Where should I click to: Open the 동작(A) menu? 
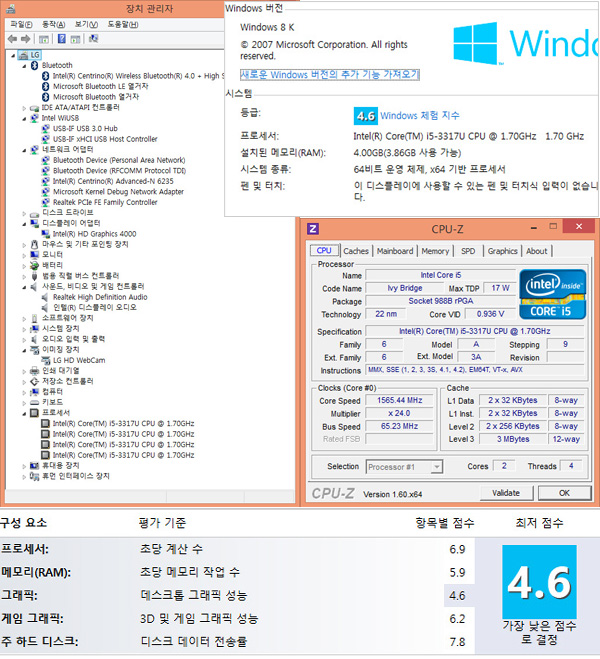54,24
